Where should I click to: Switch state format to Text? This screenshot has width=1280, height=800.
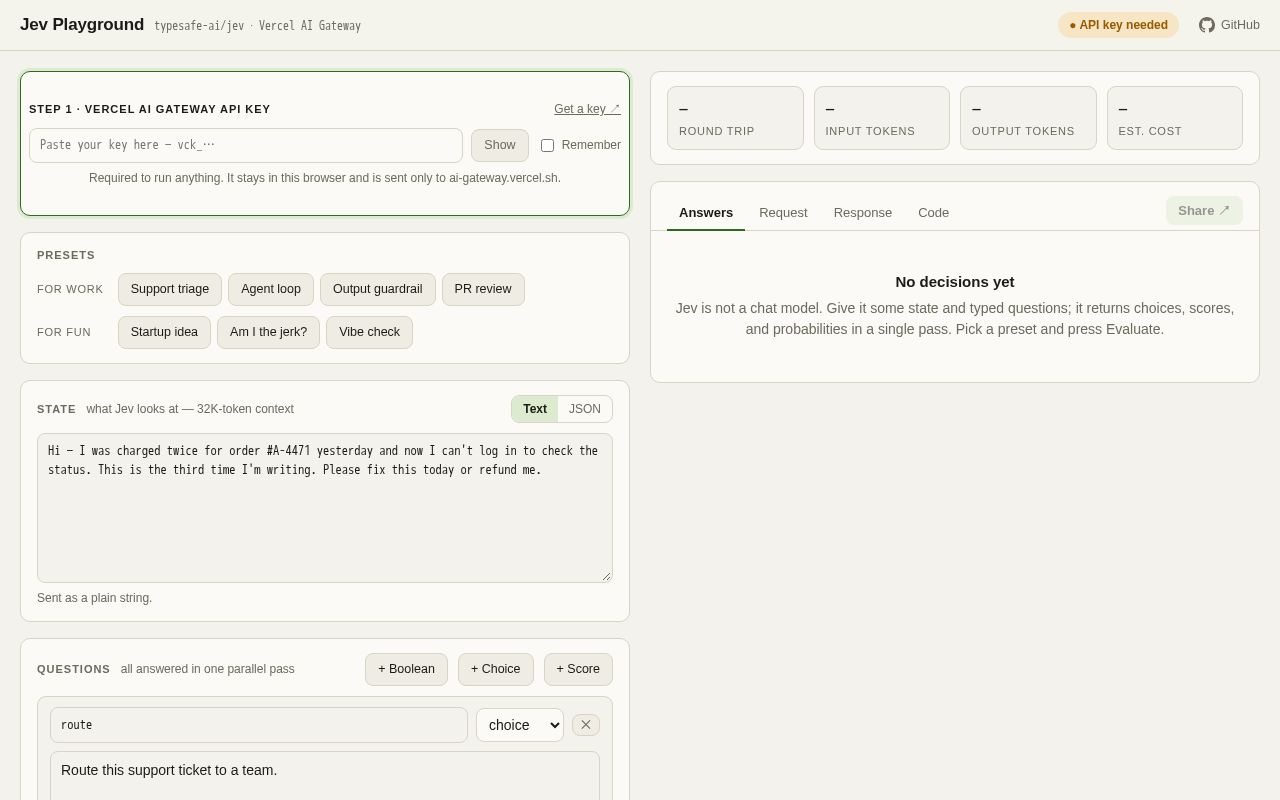pos(535,409)
